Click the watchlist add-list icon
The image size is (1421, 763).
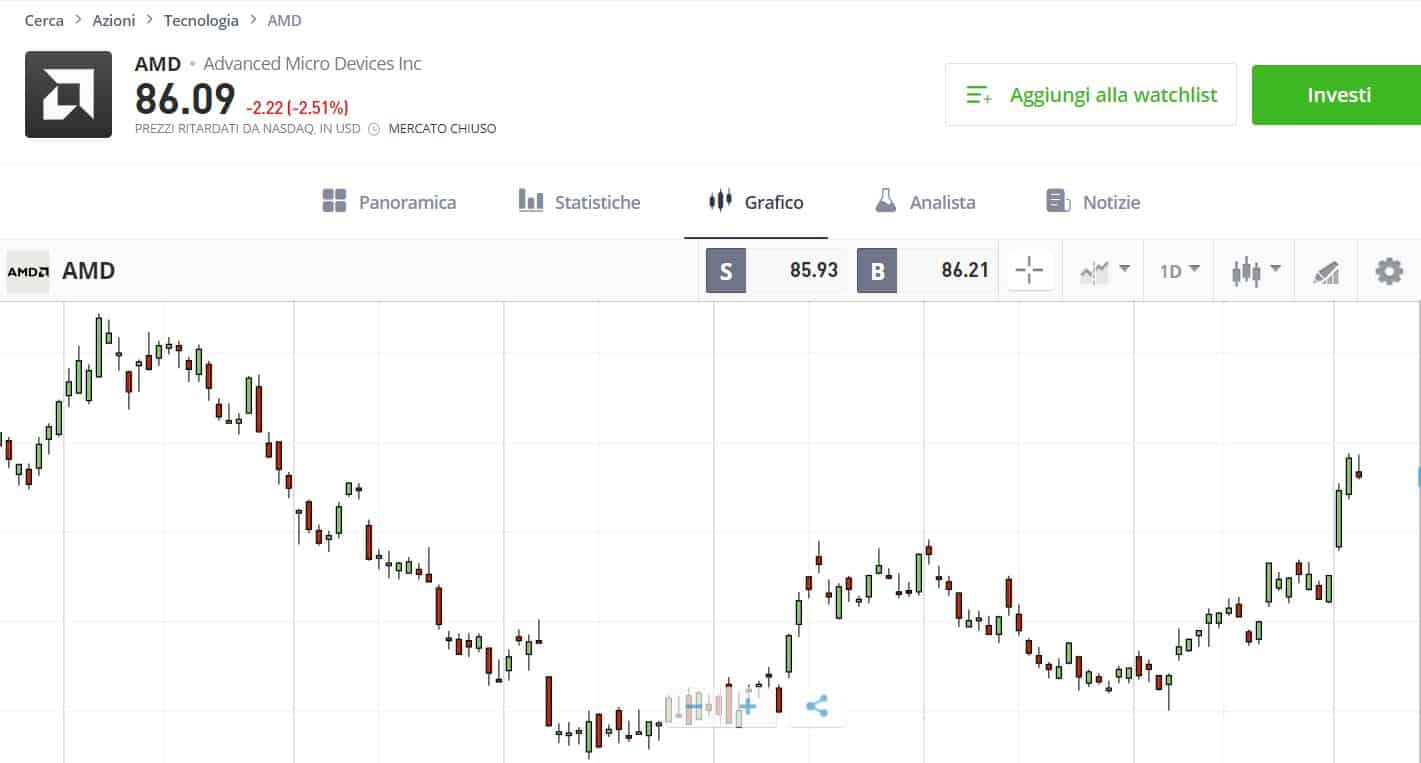979,96
